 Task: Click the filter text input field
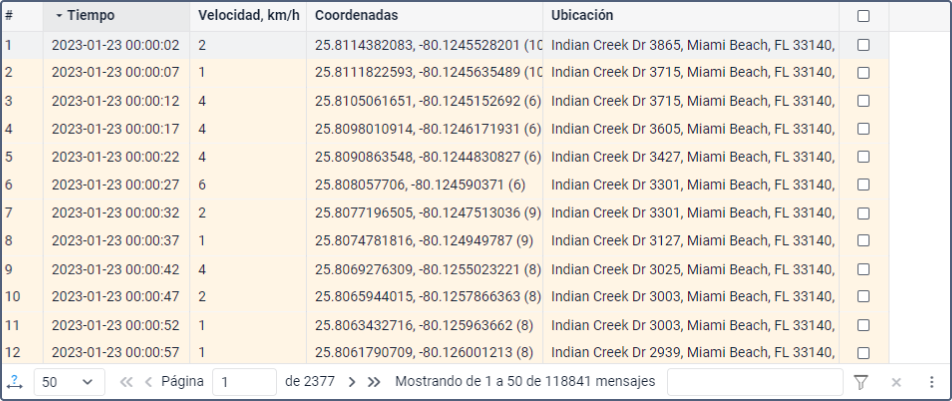pos(754,382)
